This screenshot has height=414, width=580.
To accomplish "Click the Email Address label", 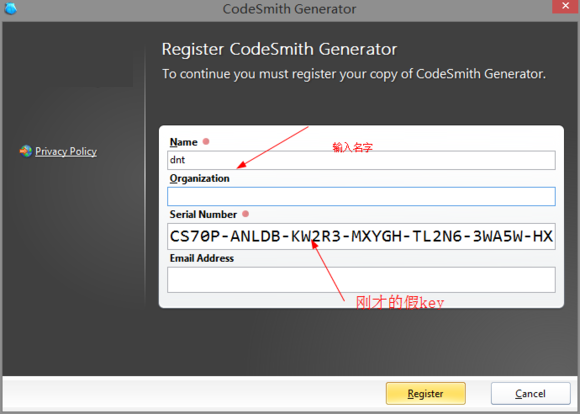I will 202,258.
